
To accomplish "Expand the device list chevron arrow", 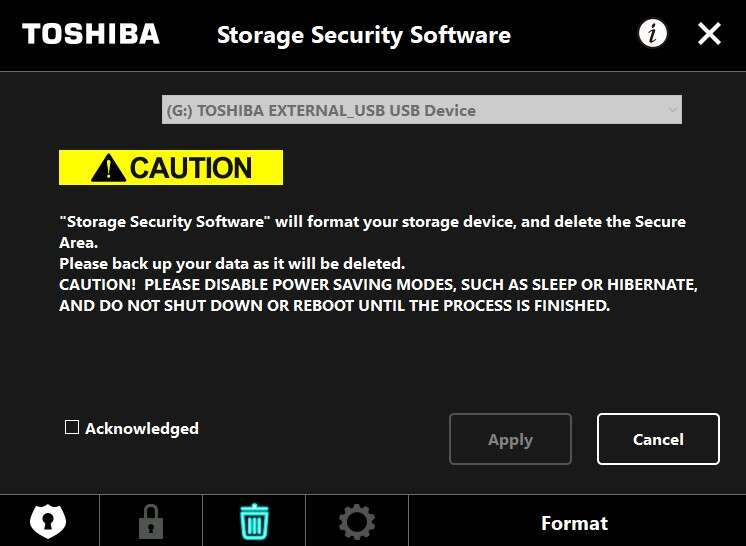I will coord(672,110).
